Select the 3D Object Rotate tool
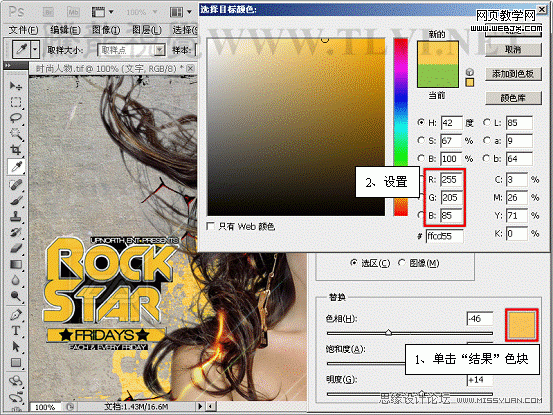Screen dimensions: 553x415 pyautogui.click(x=16, y=381)
